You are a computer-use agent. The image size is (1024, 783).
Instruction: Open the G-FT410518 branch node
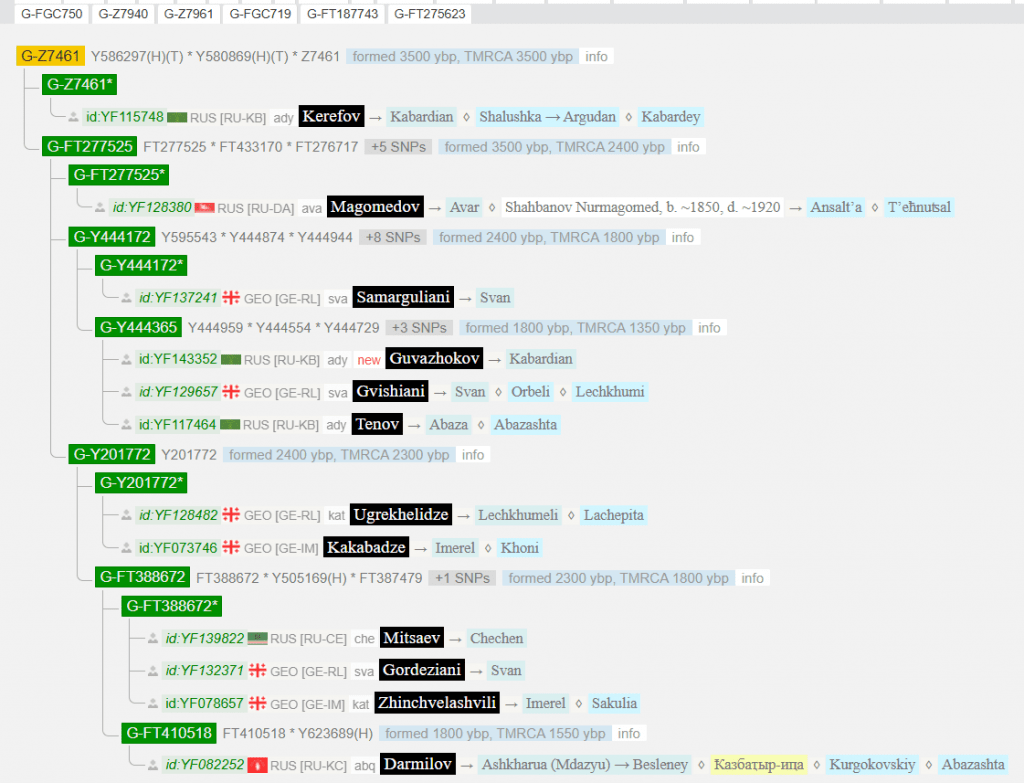coord(168,733)
